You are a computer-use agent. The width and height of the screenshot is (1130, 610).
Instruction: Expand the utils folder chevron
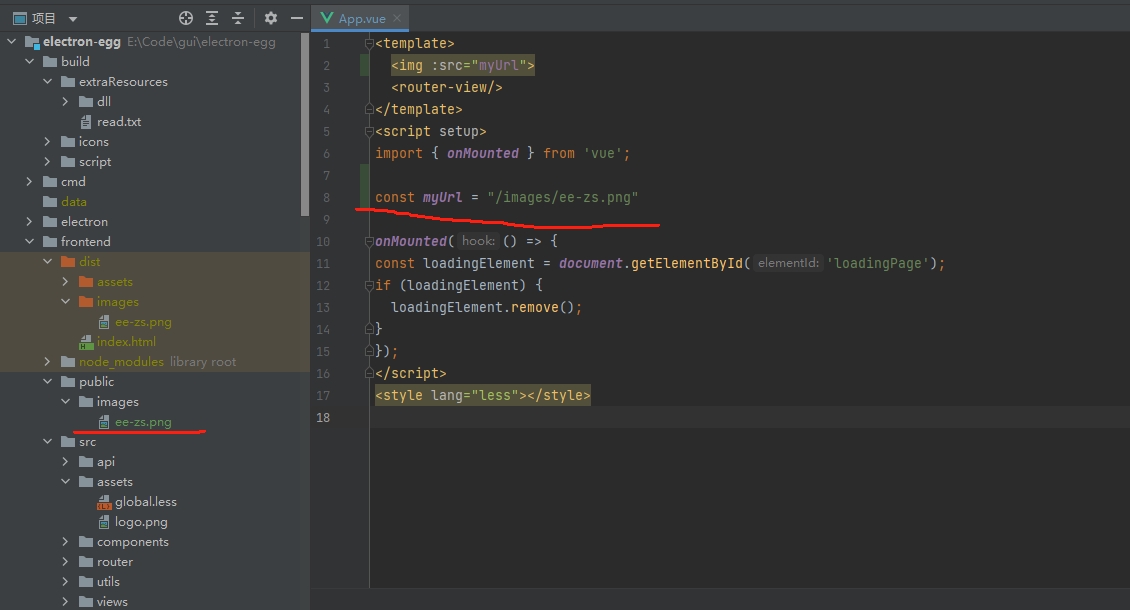[x=66, y=582]
